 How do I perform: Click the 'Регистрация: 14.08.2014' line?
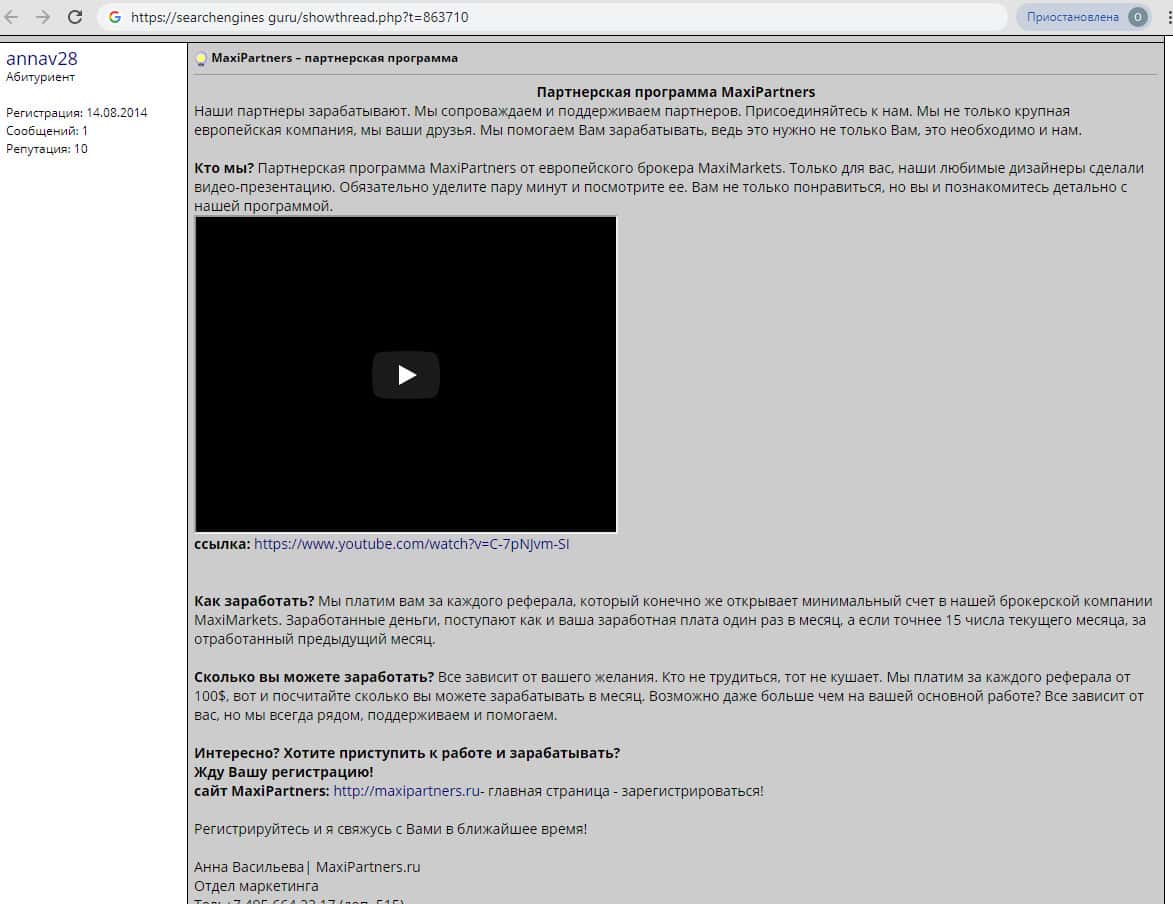[76, 112]
